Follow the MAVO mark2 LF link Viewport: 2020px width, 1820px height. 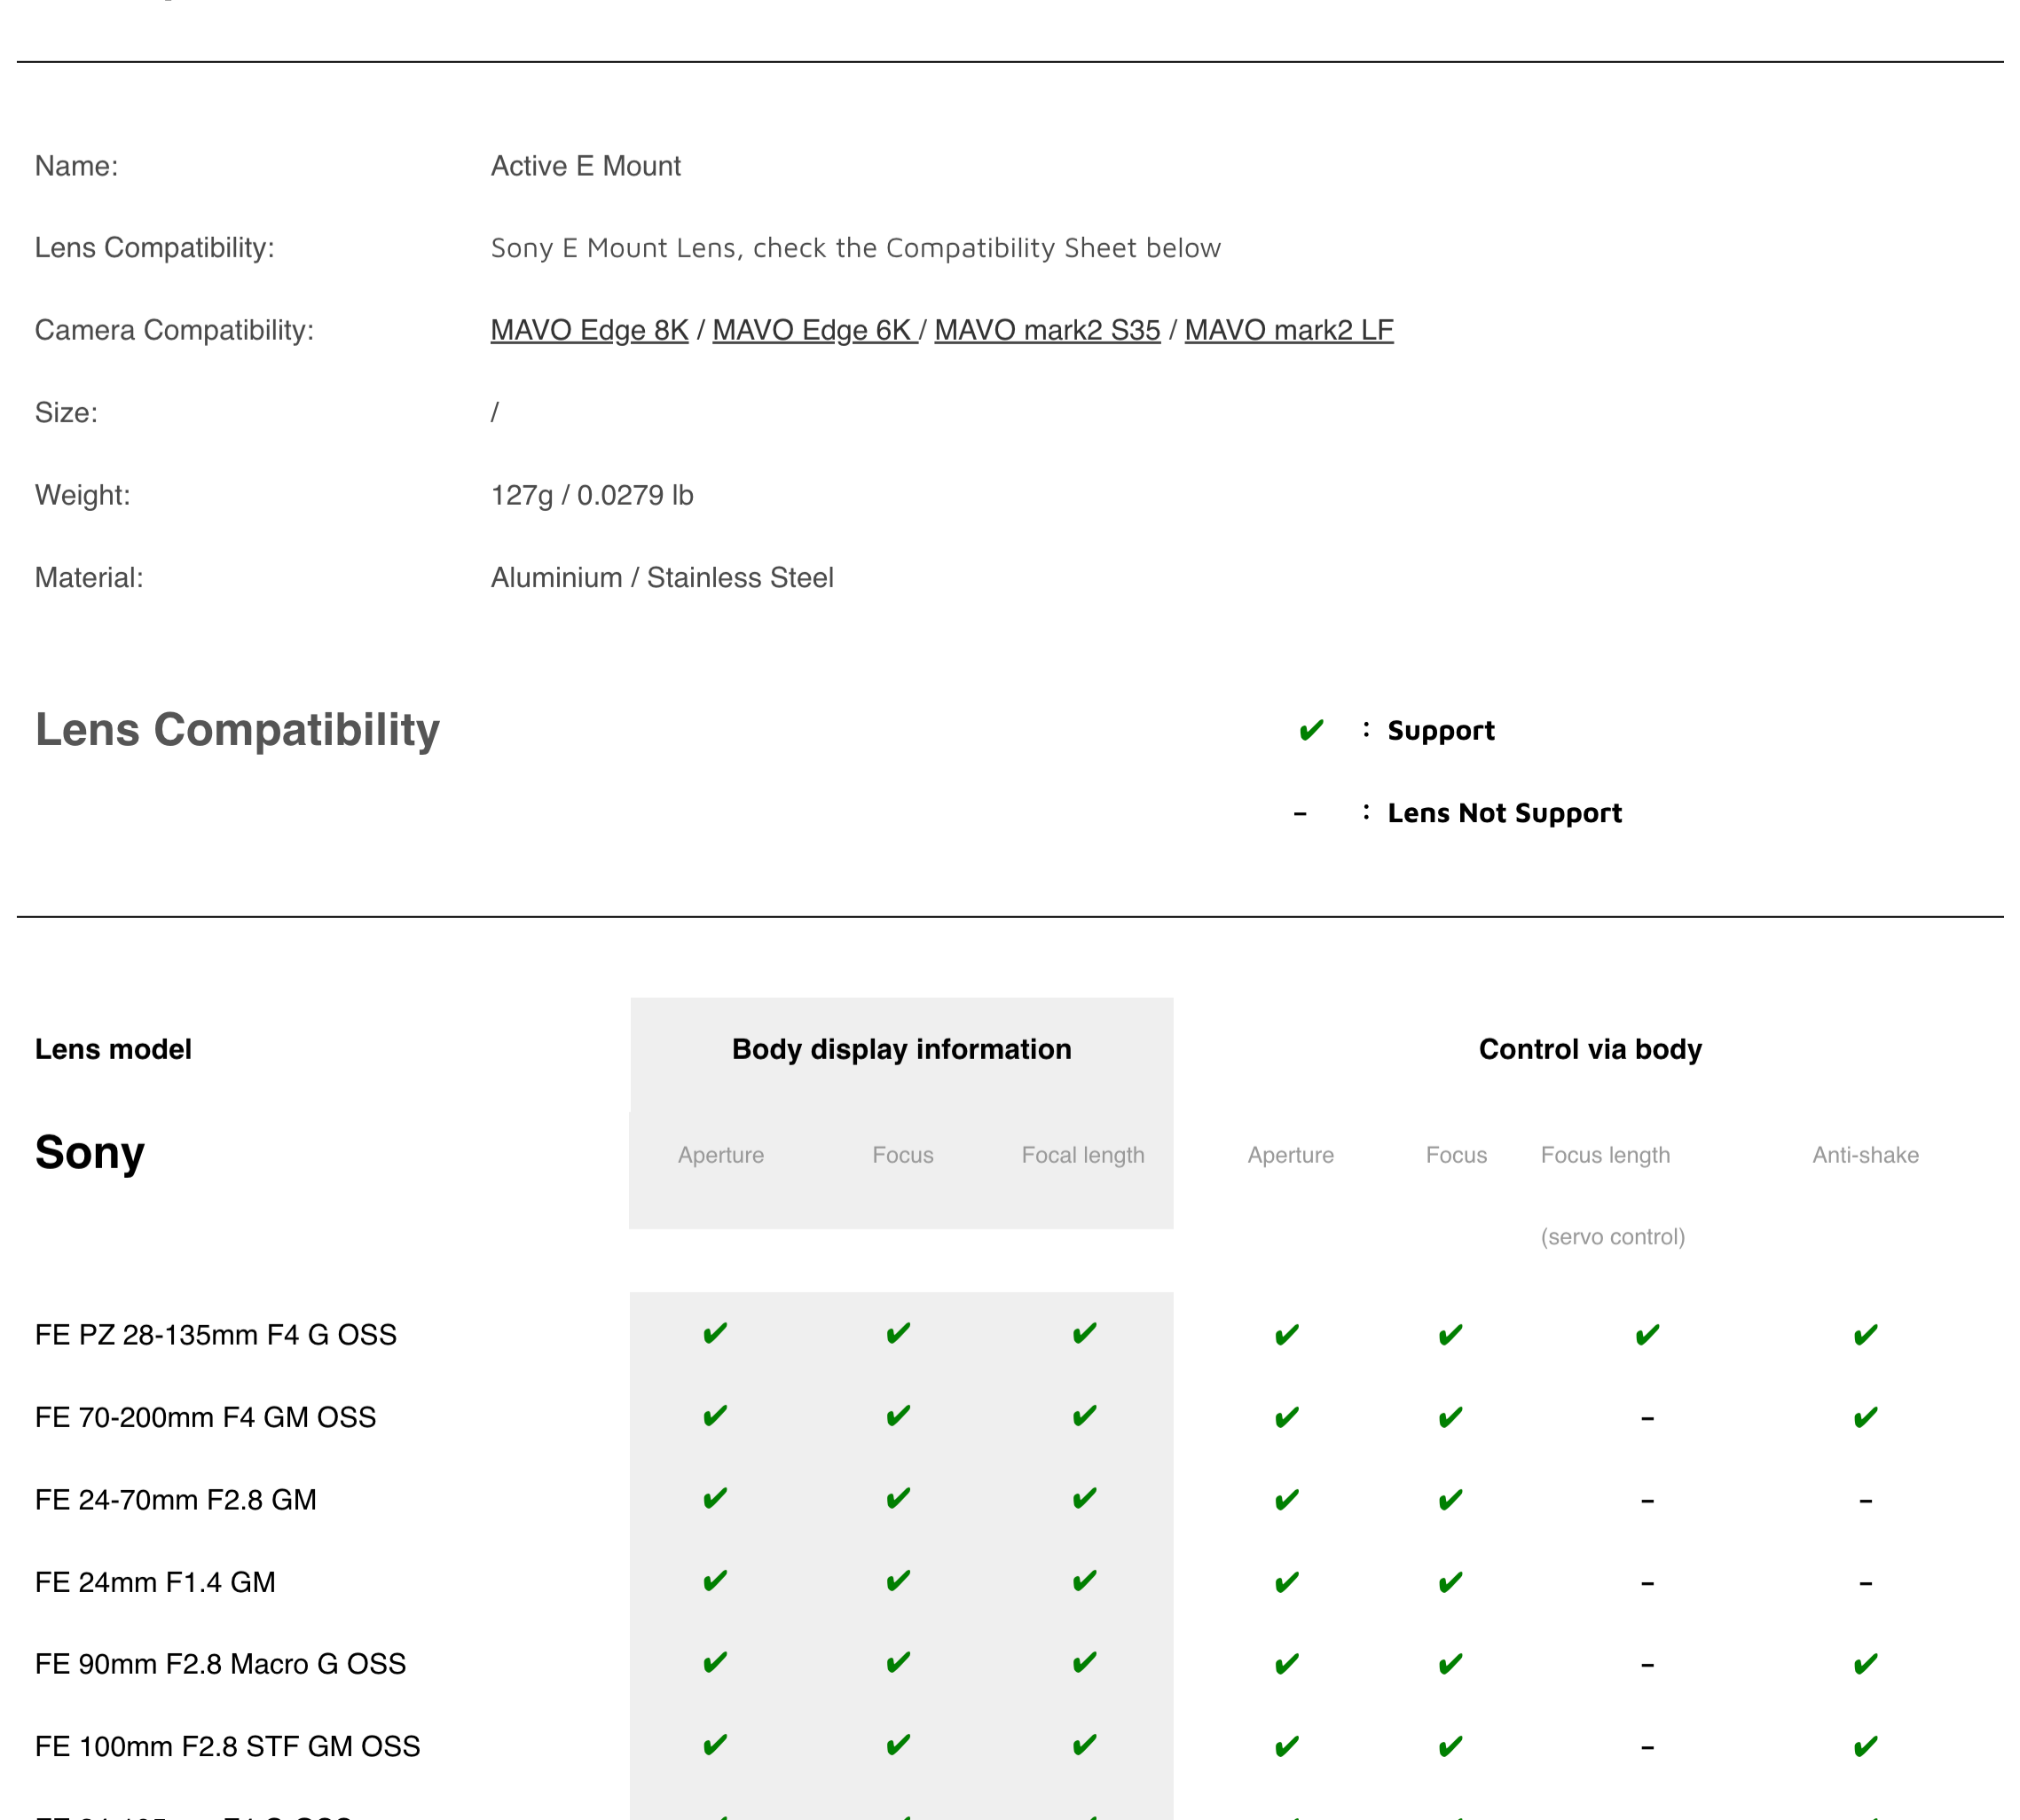coord(1288,330)
